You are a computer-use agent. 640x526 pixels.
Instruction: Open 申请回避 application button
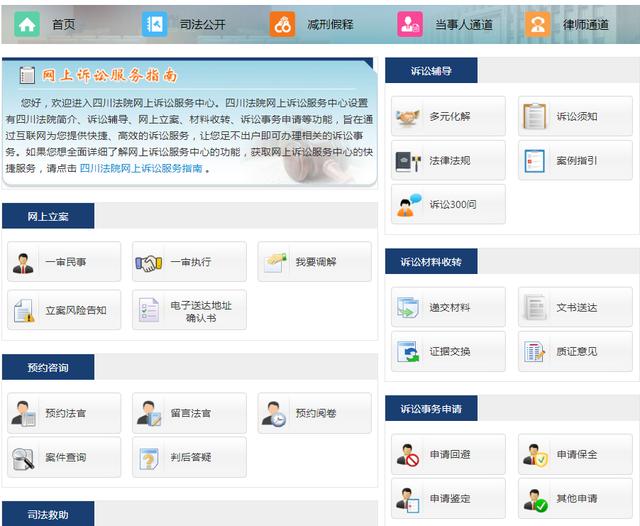pos(448,454)
